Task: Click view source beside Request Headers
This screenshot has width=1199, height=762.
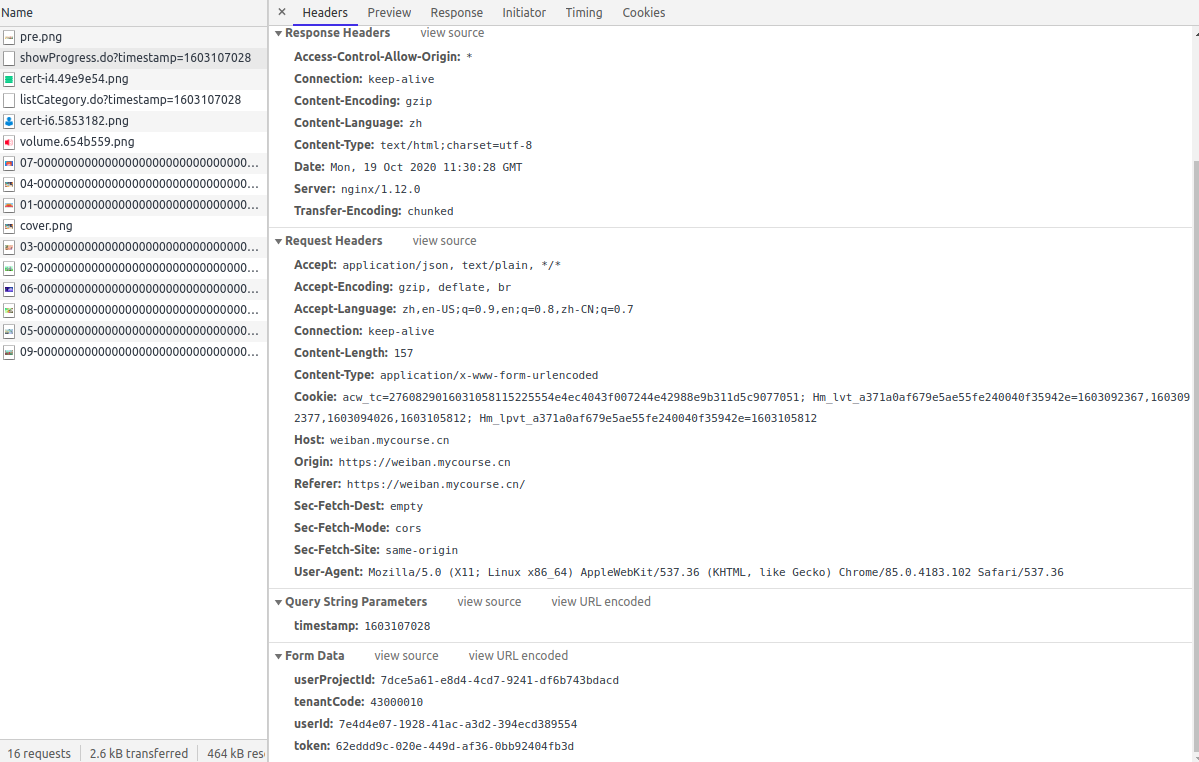Action: [444, 240]
